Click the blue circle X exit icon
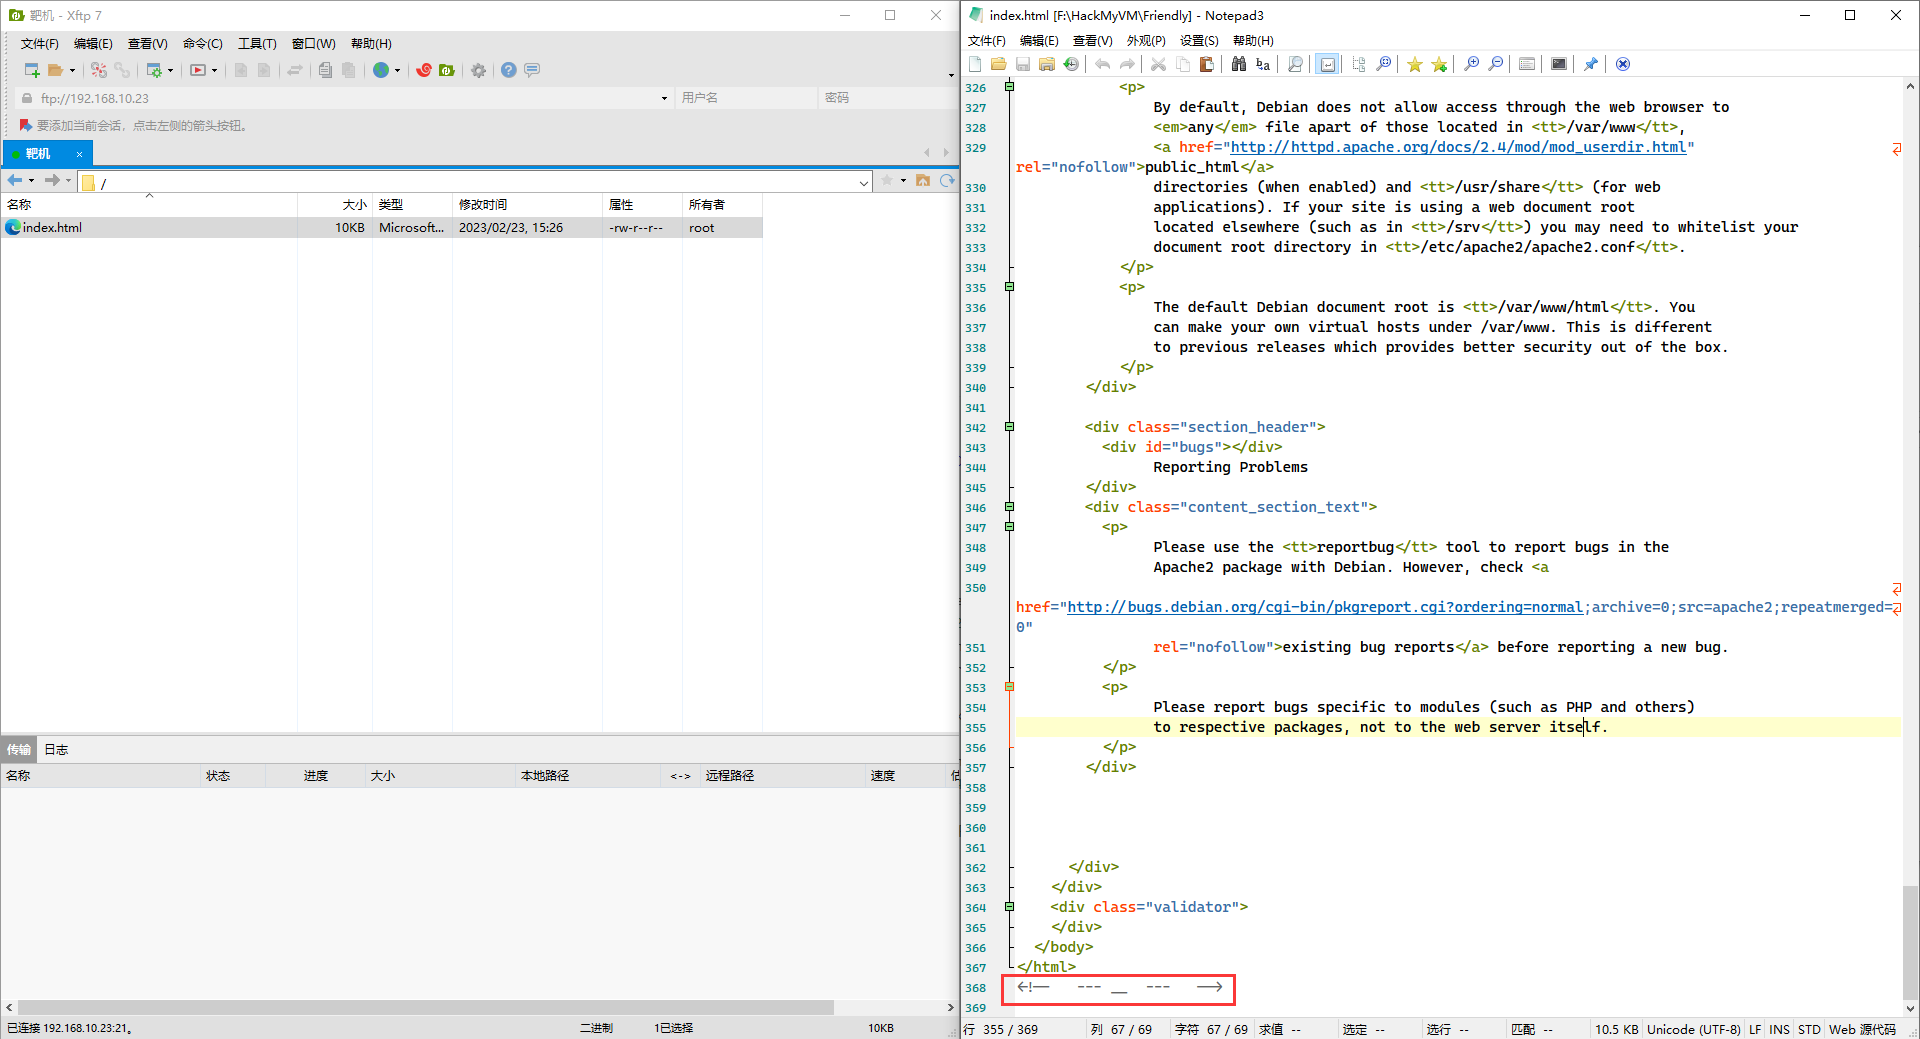 click(x=1623, y=64)
